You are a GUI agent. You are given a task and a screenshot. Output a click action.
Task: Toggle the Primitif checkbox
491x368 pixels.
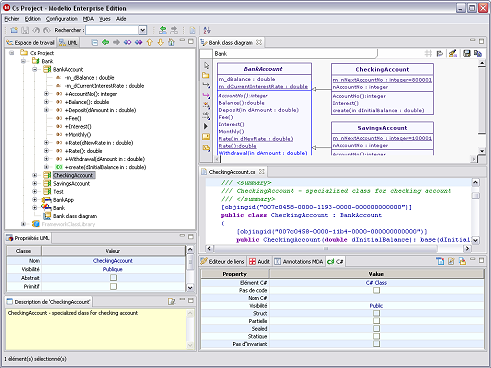pos(113,286)
